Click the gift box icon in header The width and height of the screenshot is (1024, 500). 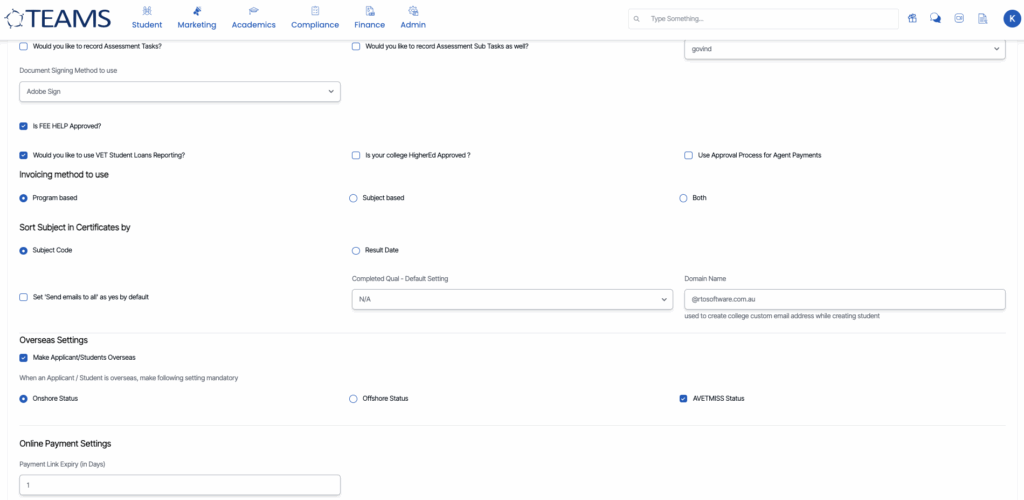(912, 18)
